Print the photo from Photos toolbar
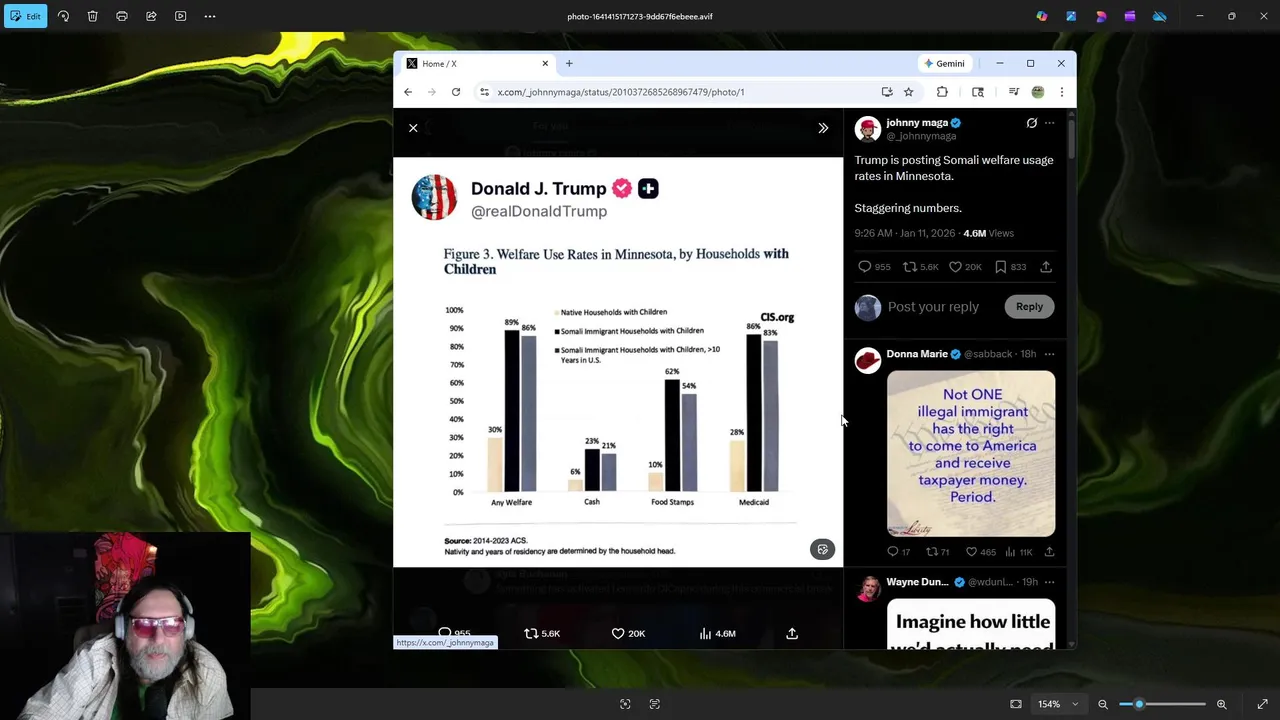1280x720 pixels. (122, 16)
